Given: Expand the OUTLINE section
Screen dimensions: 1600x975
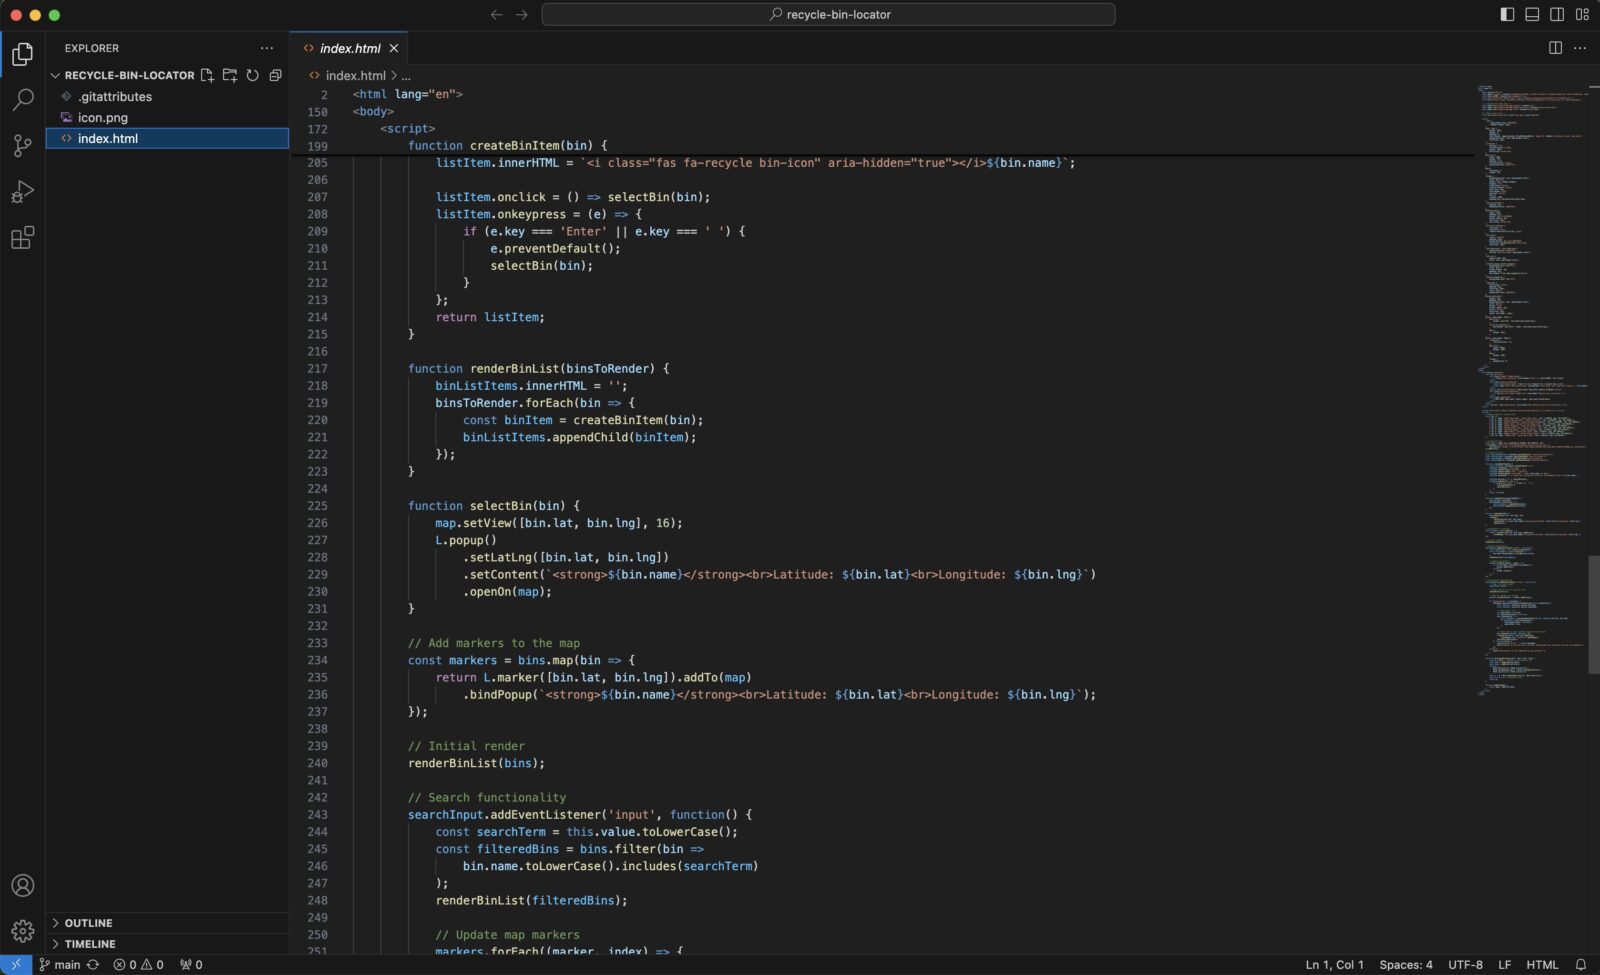Looking at the screenshot, I should [x=167, y=923].
